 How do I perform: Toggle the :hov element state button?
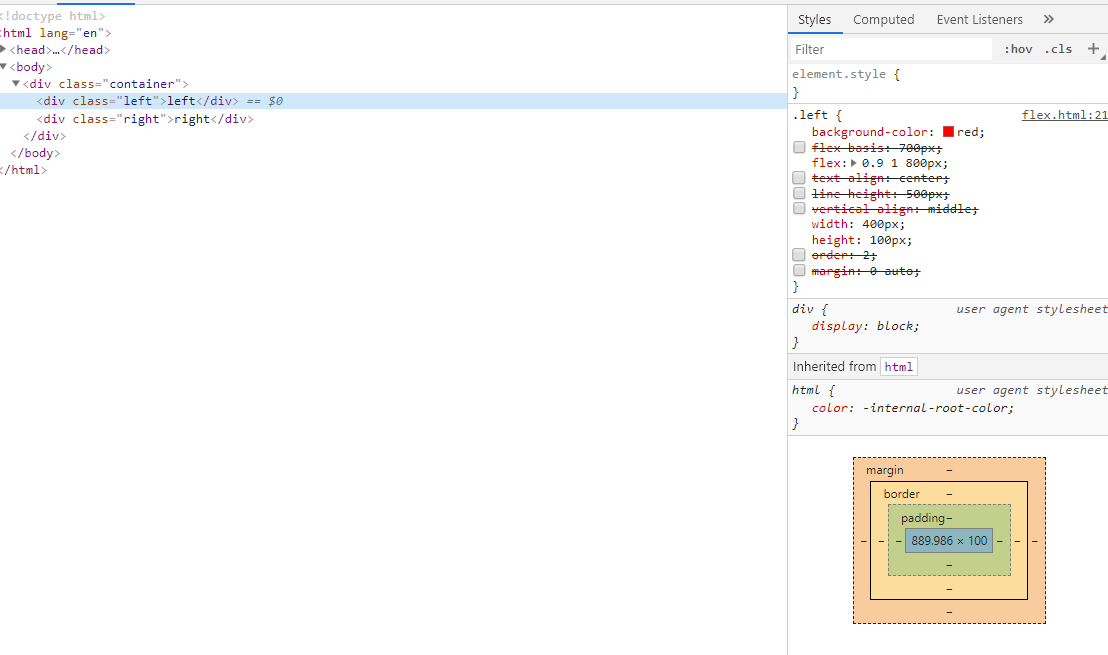pos(1018,49)
